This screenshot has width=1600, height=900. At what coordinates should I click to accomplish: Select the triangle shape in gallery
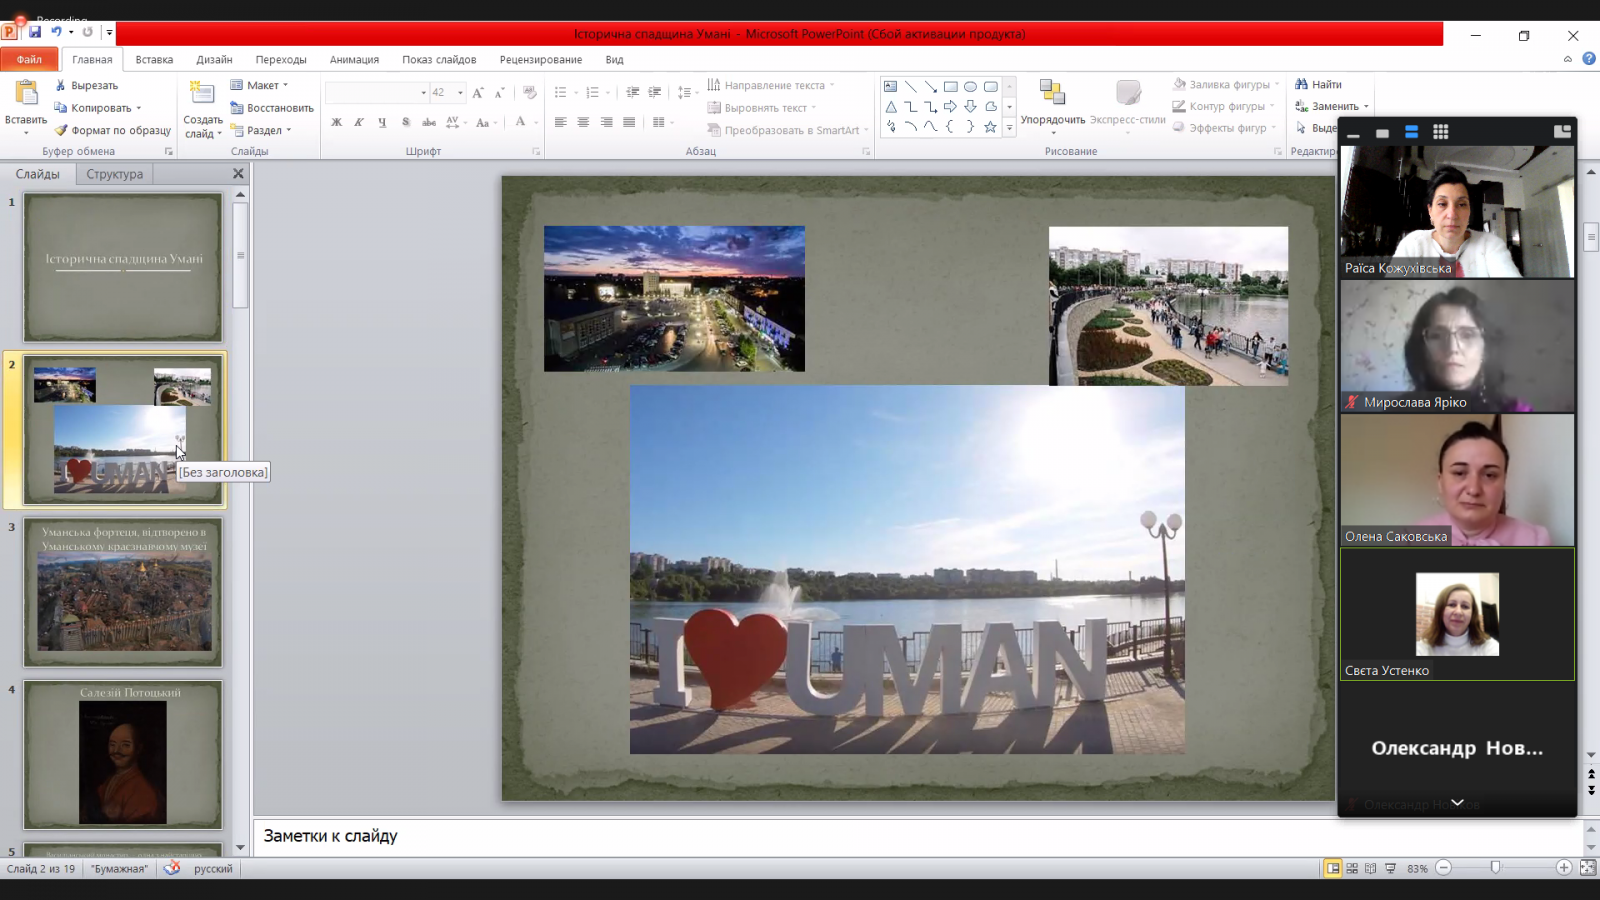890,107
